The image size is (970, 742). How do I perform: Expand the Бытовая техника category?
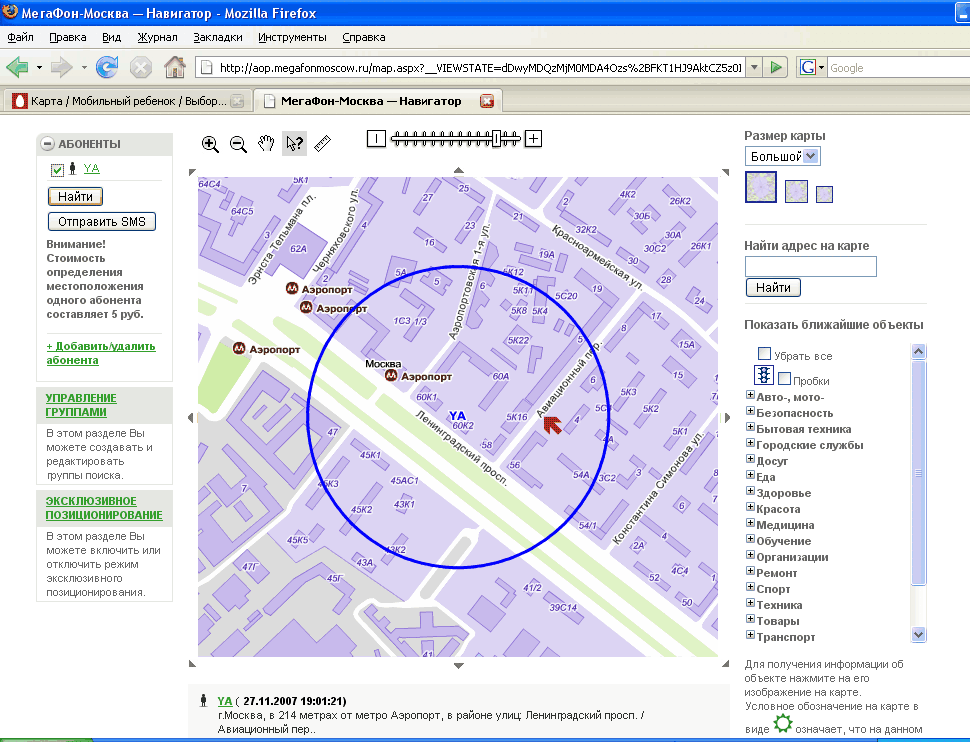750,427
